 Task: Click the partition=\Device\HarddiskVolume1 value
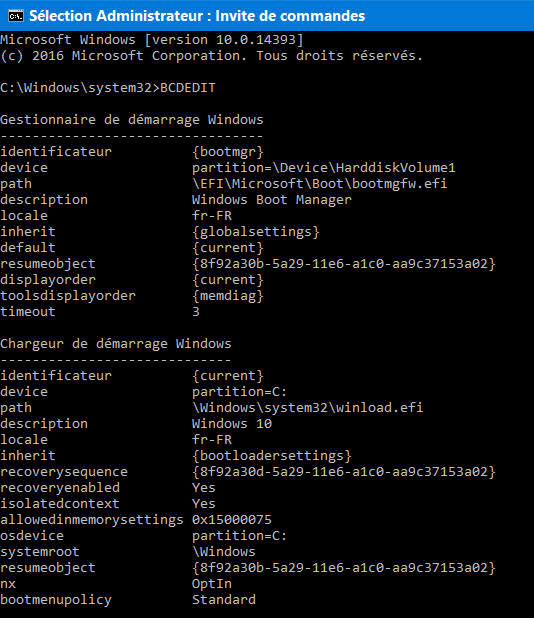click(324, 168)
